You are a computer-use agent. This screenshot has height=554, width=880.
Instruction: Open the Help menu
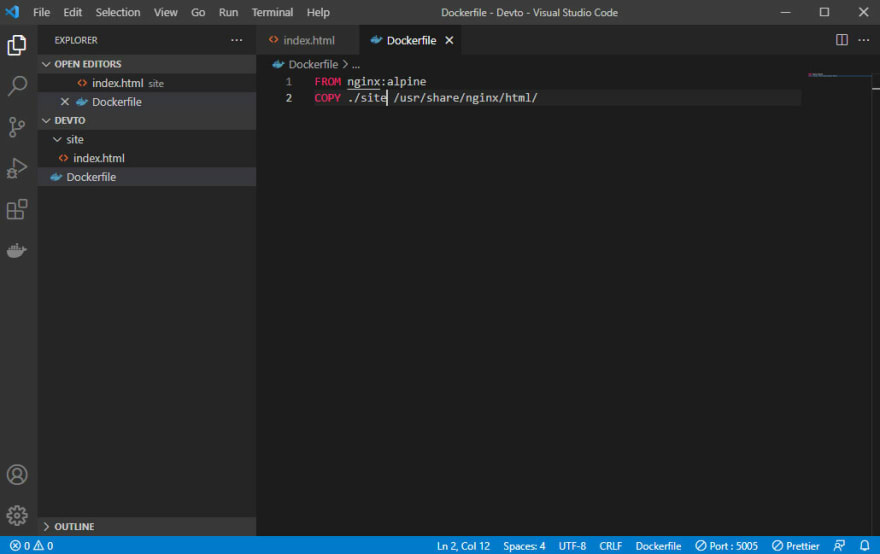point(318,12)
